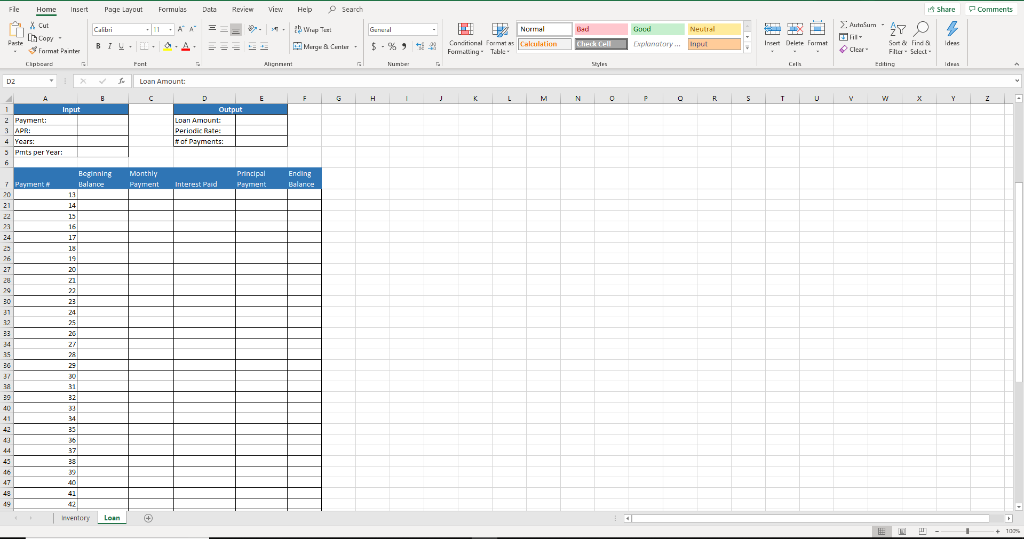
Task: Expand the formula bar
Action: click(1017, 81)
